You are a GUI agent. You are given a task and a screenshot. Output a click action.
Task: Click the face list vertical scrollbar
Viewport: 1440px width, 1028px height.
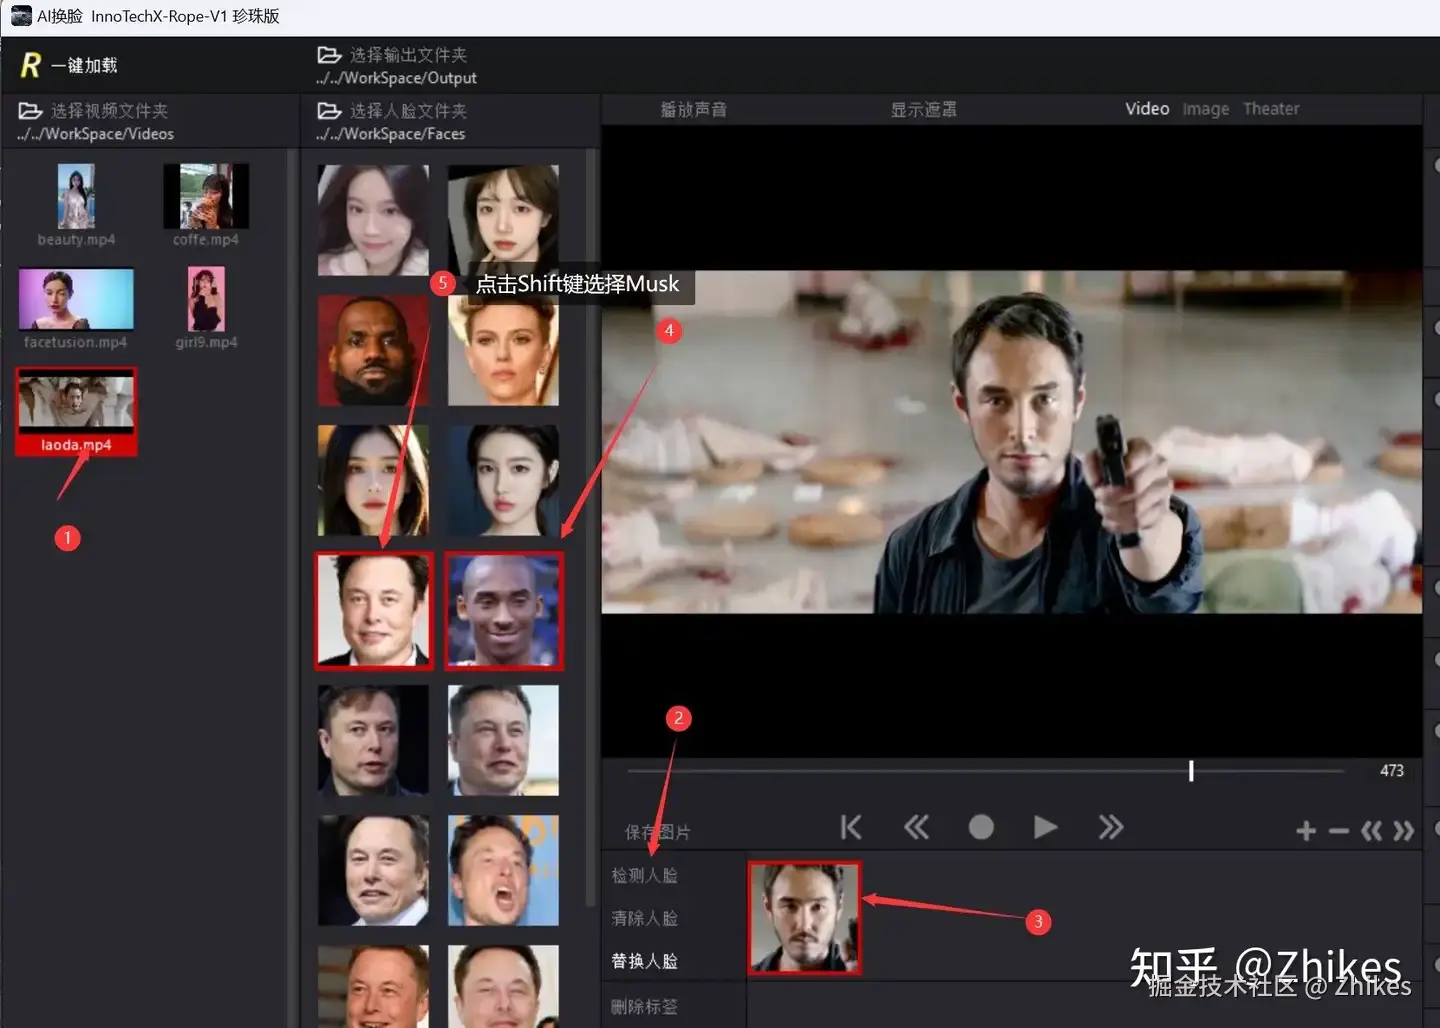point(591,530)
